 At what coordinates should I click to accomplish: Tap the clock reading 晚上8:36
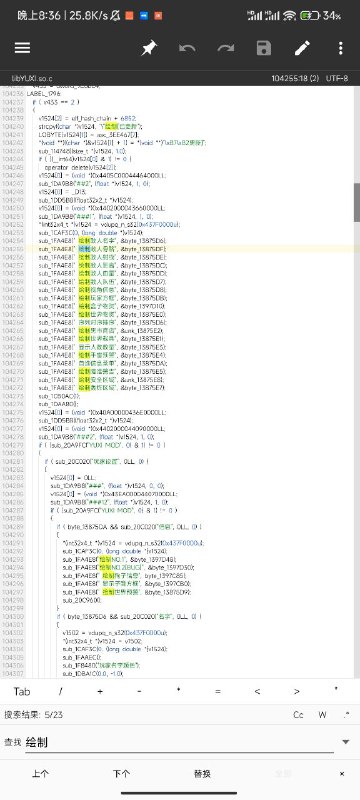[39, 15]
